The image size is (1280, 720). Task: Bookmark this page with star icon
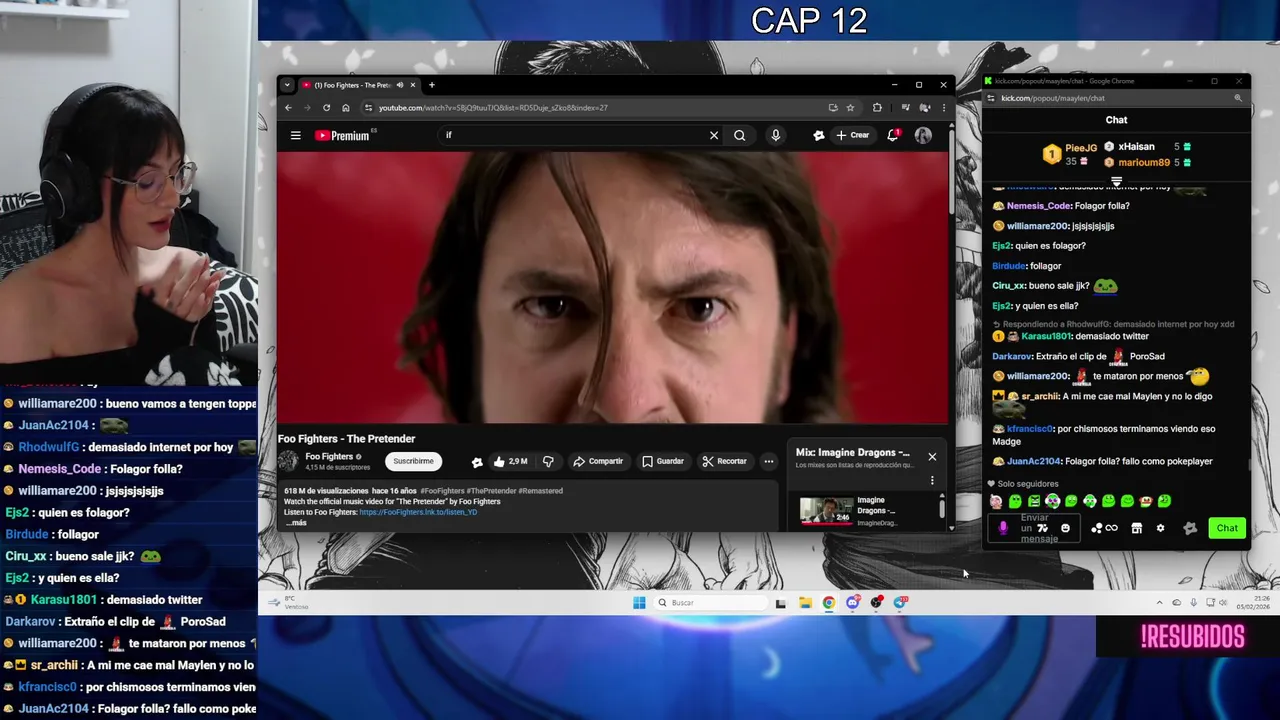coord(851,108)
